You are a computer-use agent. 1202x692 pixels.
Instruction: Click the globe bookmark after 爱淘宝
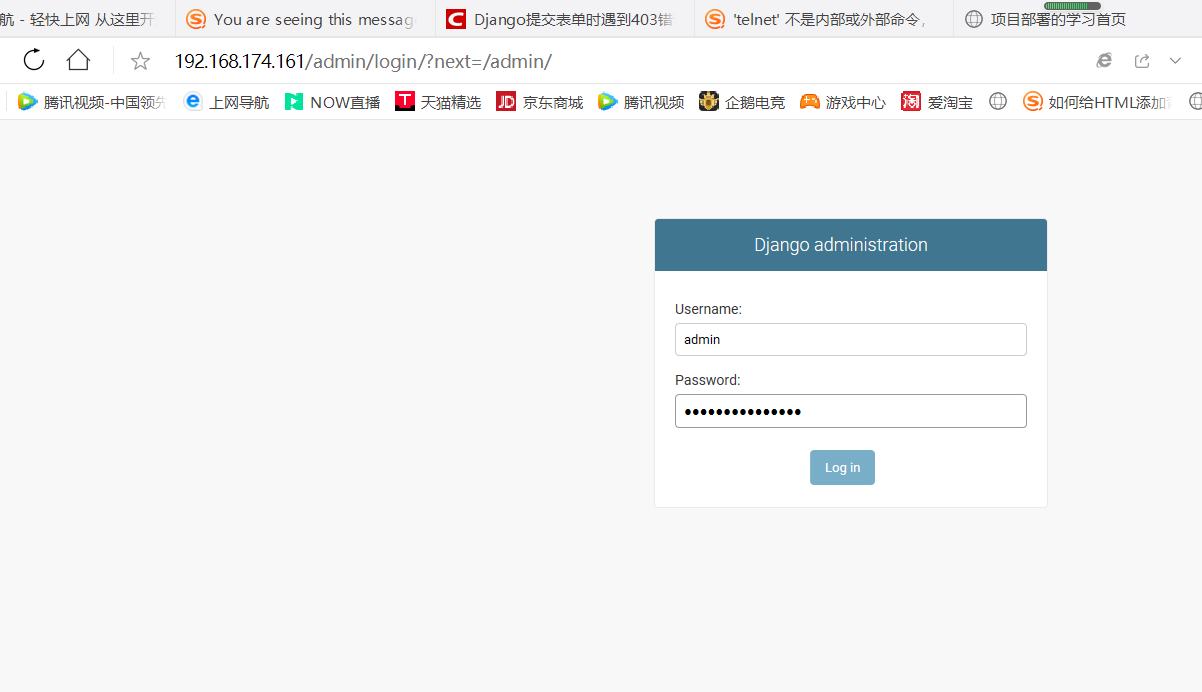(x=998, y=101)
